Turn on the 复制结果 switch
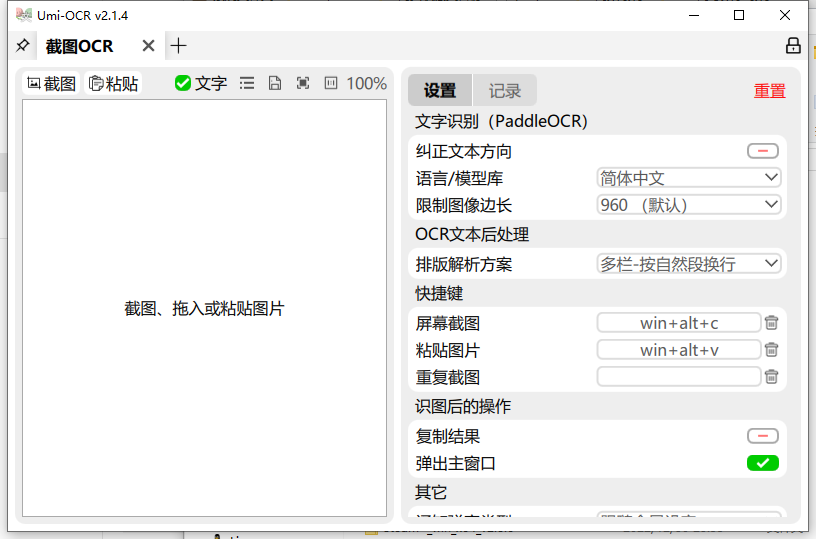 coord(762,437)
